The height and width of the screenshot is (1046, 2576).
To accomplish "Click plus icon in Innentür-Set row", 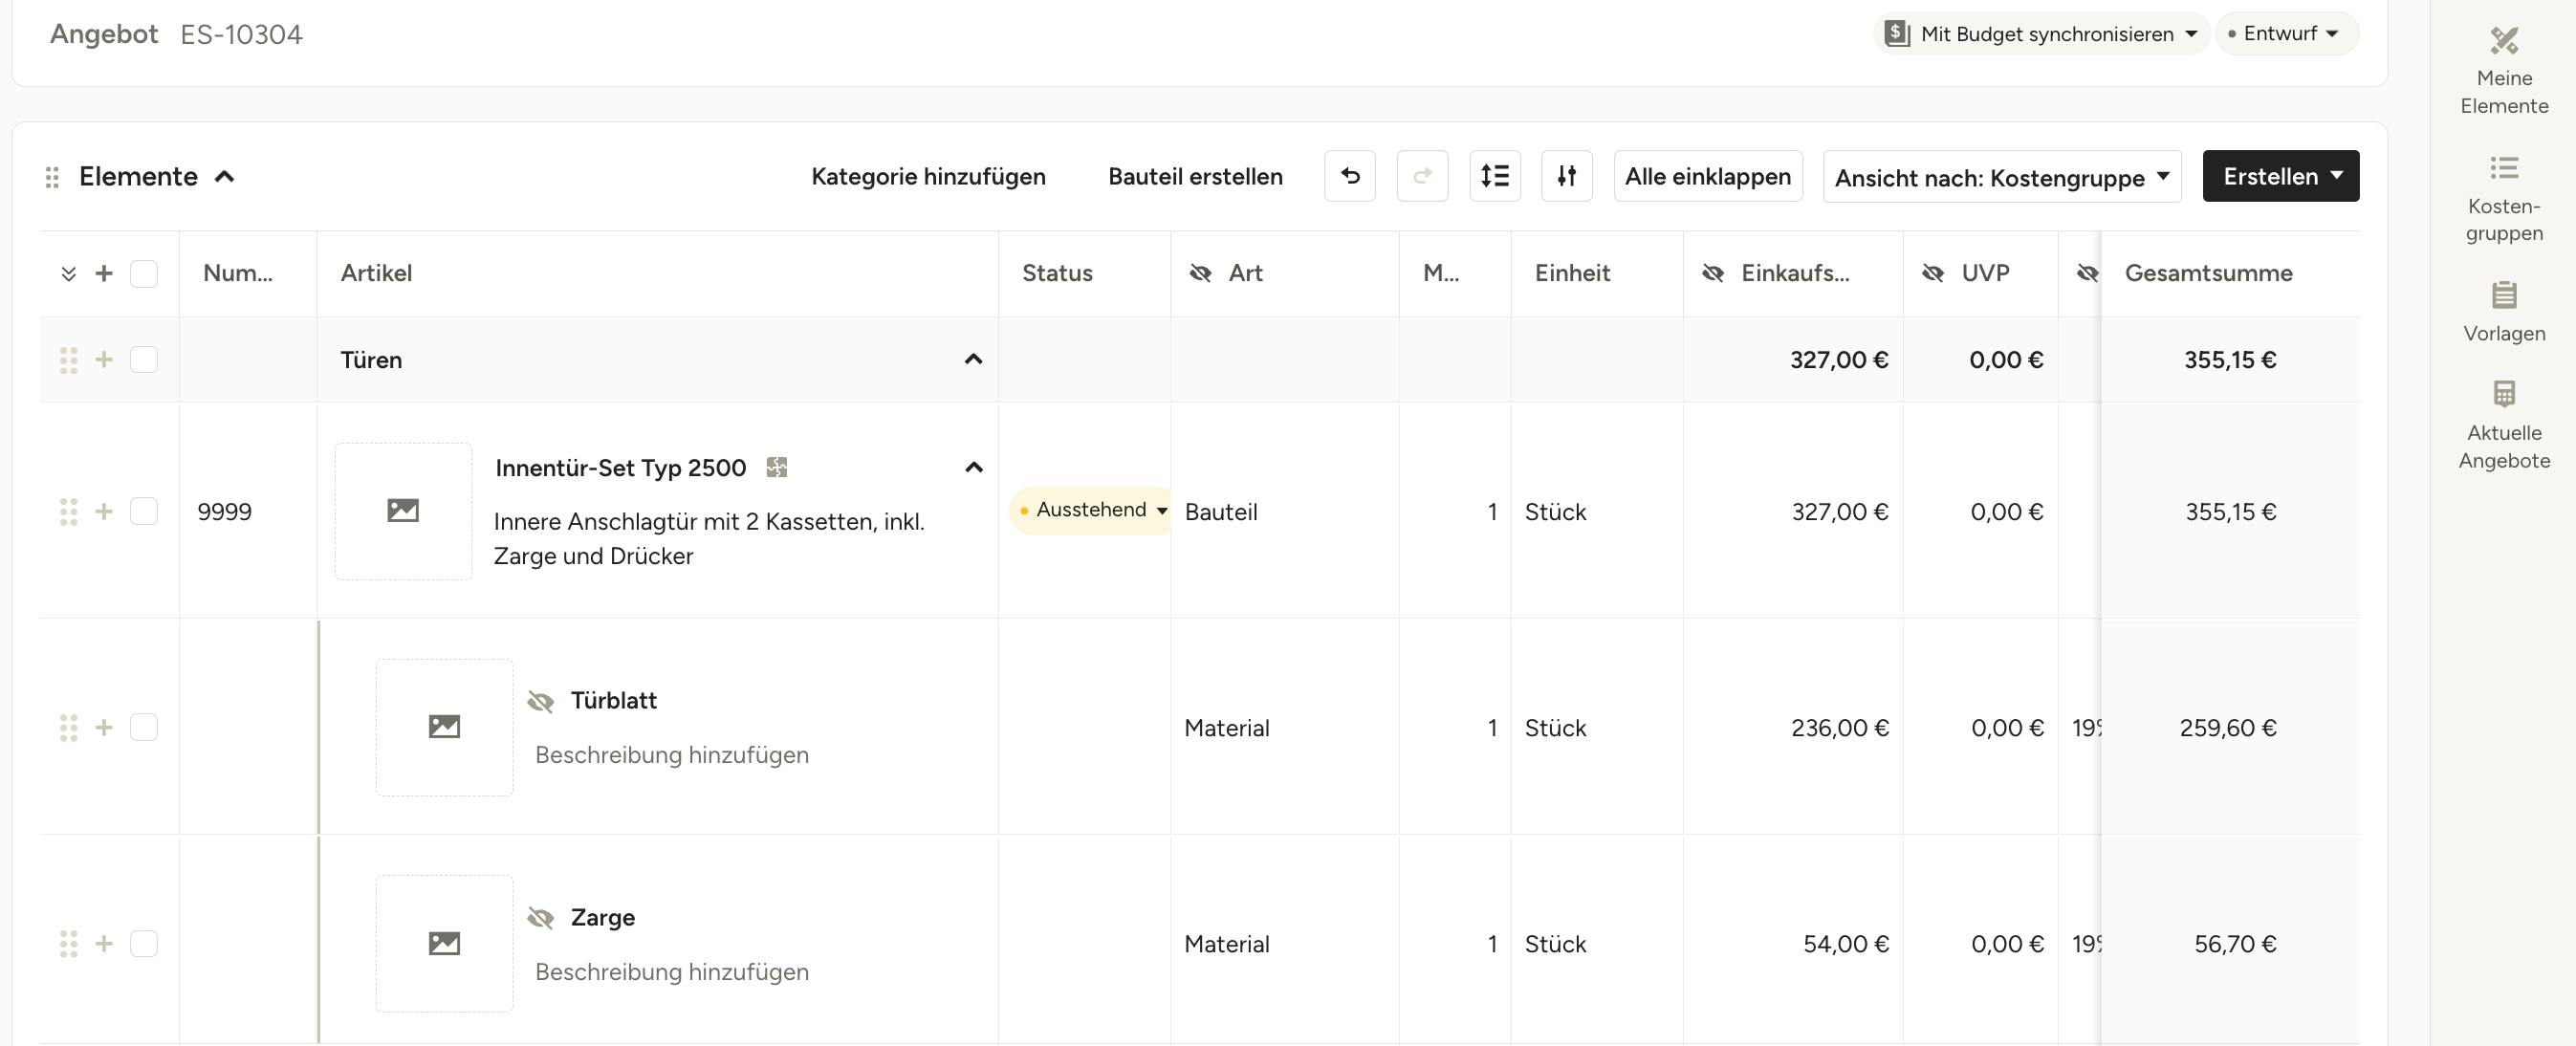I will (x=104, y=512).
